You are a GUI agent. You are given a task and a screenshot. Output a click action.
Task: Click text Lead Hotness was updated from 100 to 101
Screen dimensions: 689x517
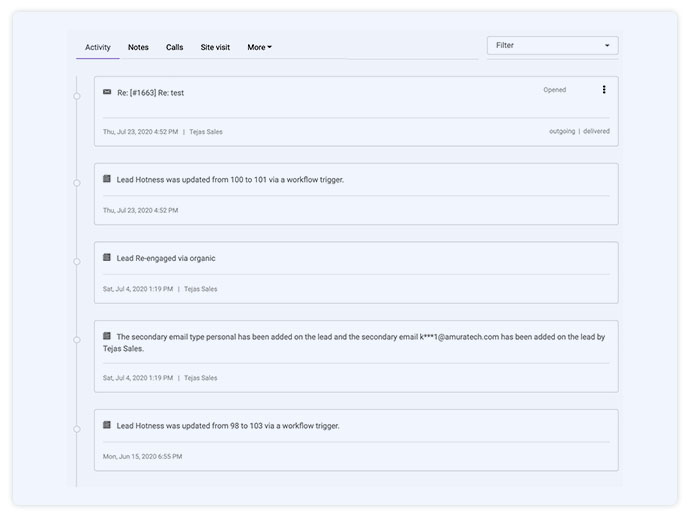point(230,180)
